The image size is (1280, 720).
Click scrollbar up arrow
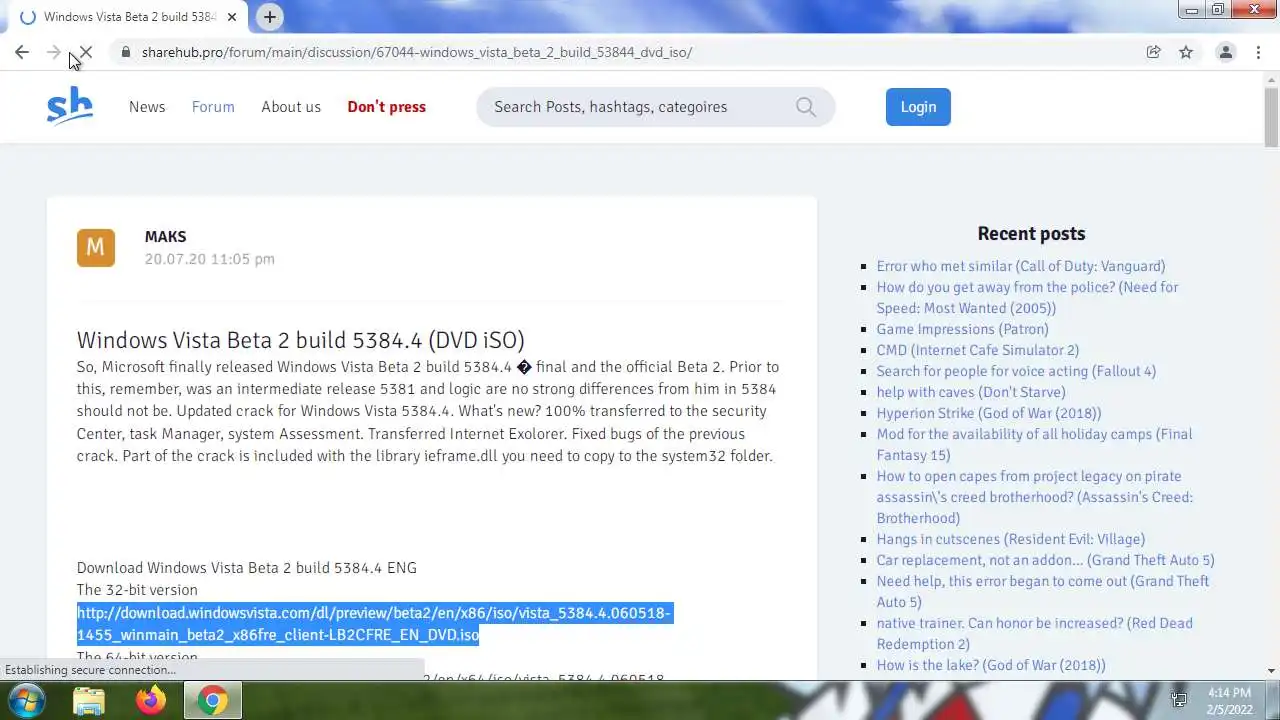tap(1271, 79)
